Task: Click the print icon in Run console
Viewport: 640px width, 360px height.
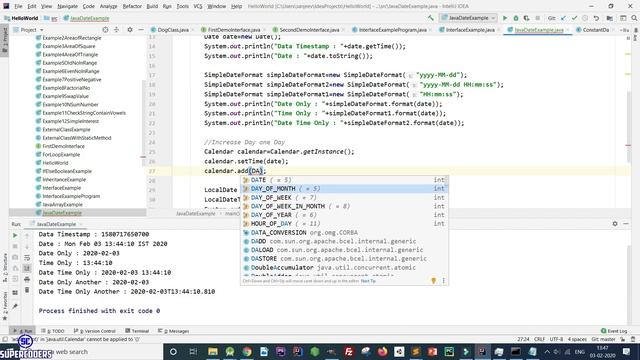Action: tap(27, 279)
